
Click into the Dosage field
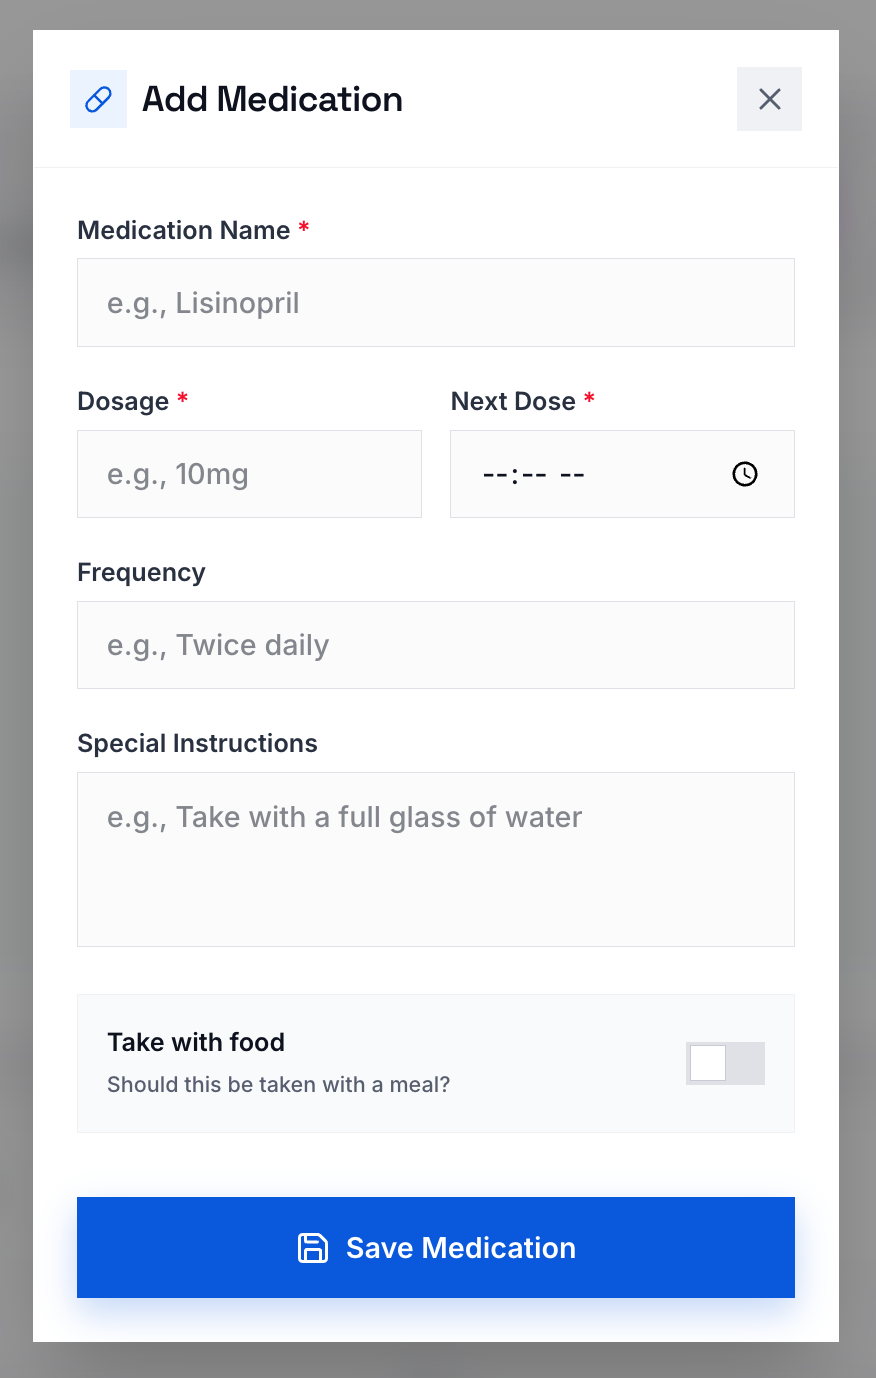click(x=249, y=474)
